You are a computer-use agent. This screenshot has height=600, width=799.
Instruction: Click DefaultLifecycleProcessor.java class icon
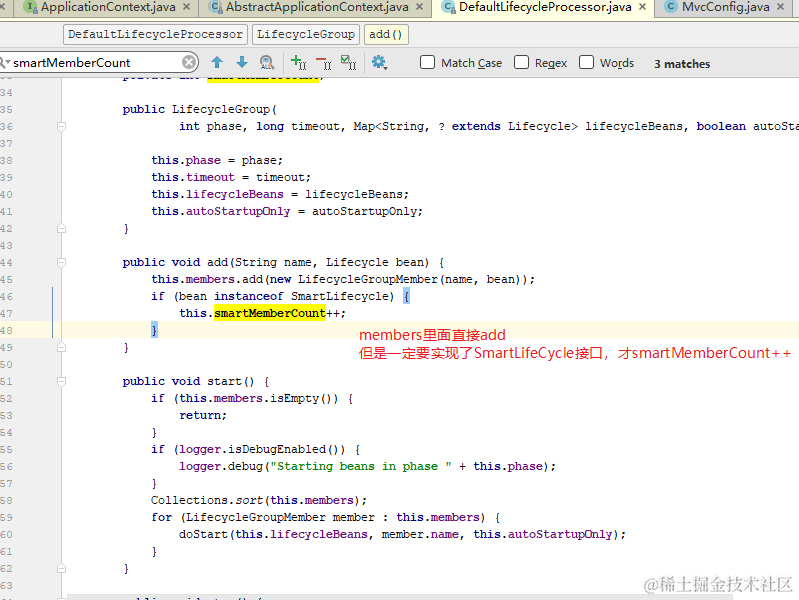(x=449, y=7)
